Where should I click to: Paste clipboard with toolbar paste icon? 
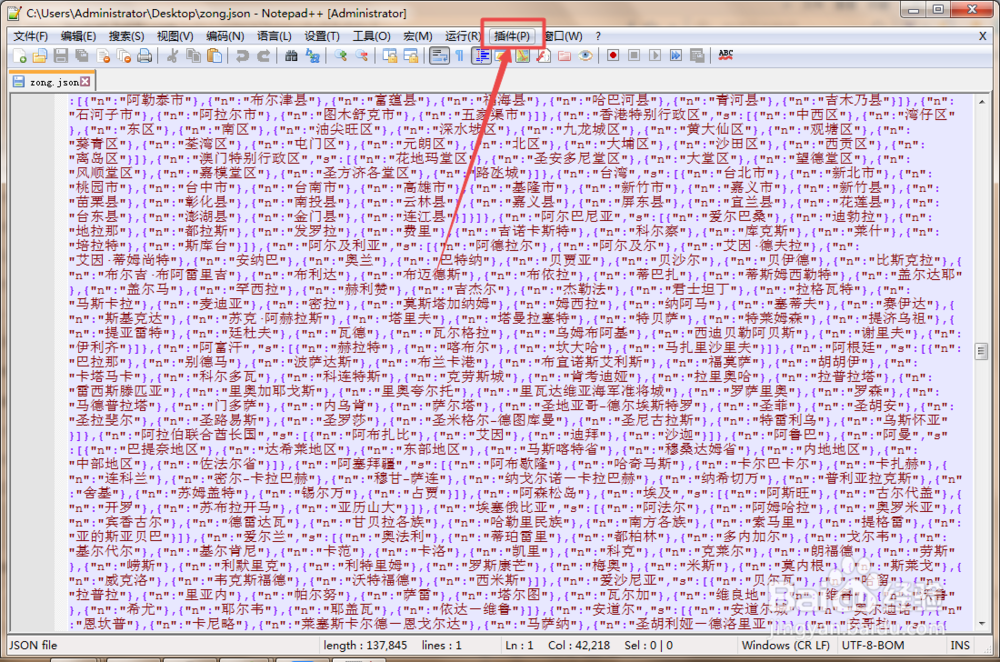pos(215,56)
